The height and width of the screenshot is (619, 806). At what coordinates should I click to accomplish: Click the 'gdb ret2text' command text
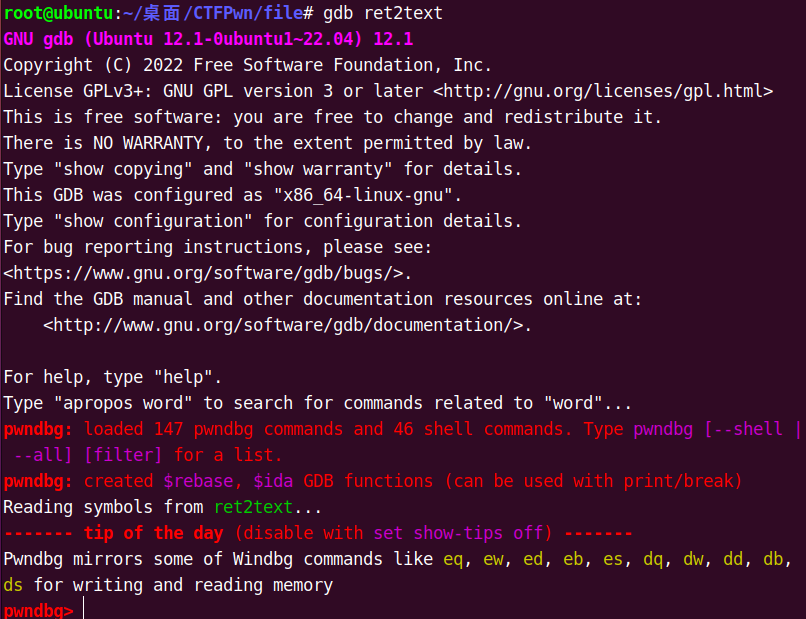(382, 13)
